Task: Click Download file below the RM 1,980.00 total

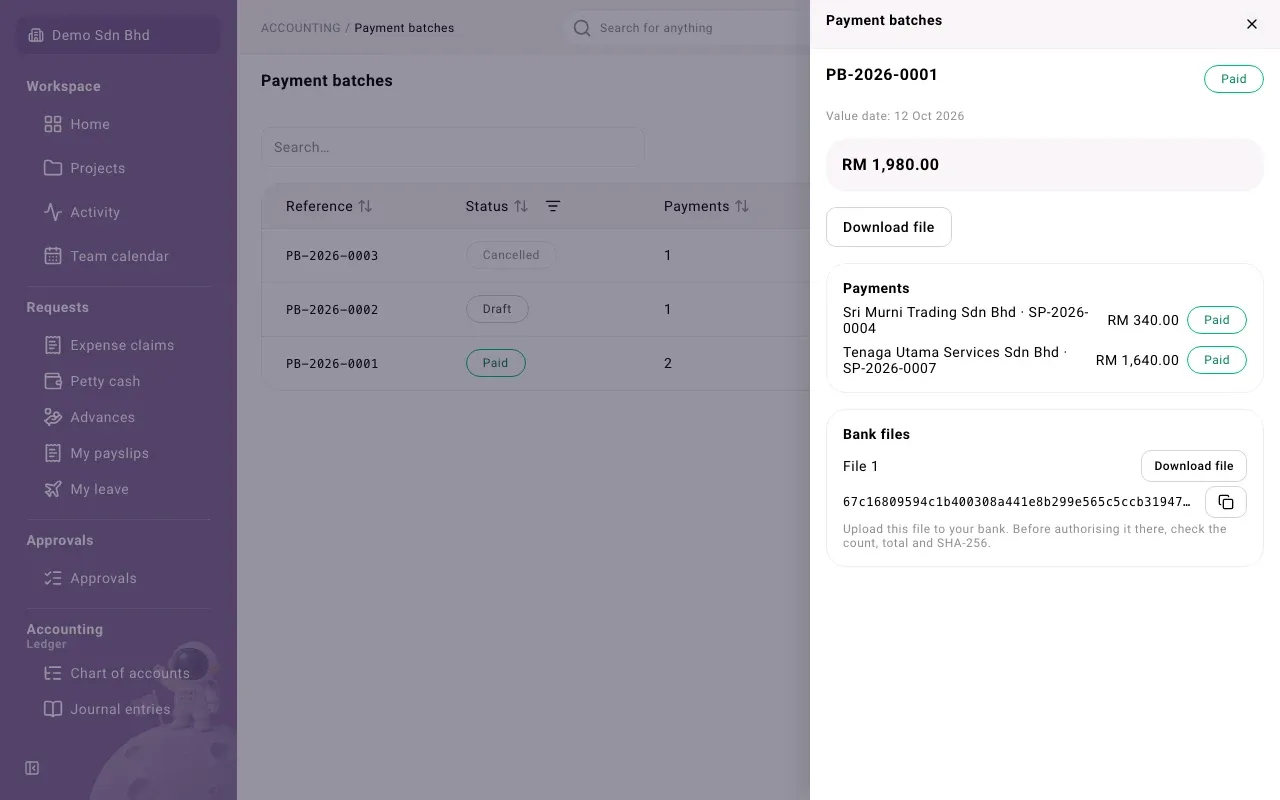Action: 888,227
